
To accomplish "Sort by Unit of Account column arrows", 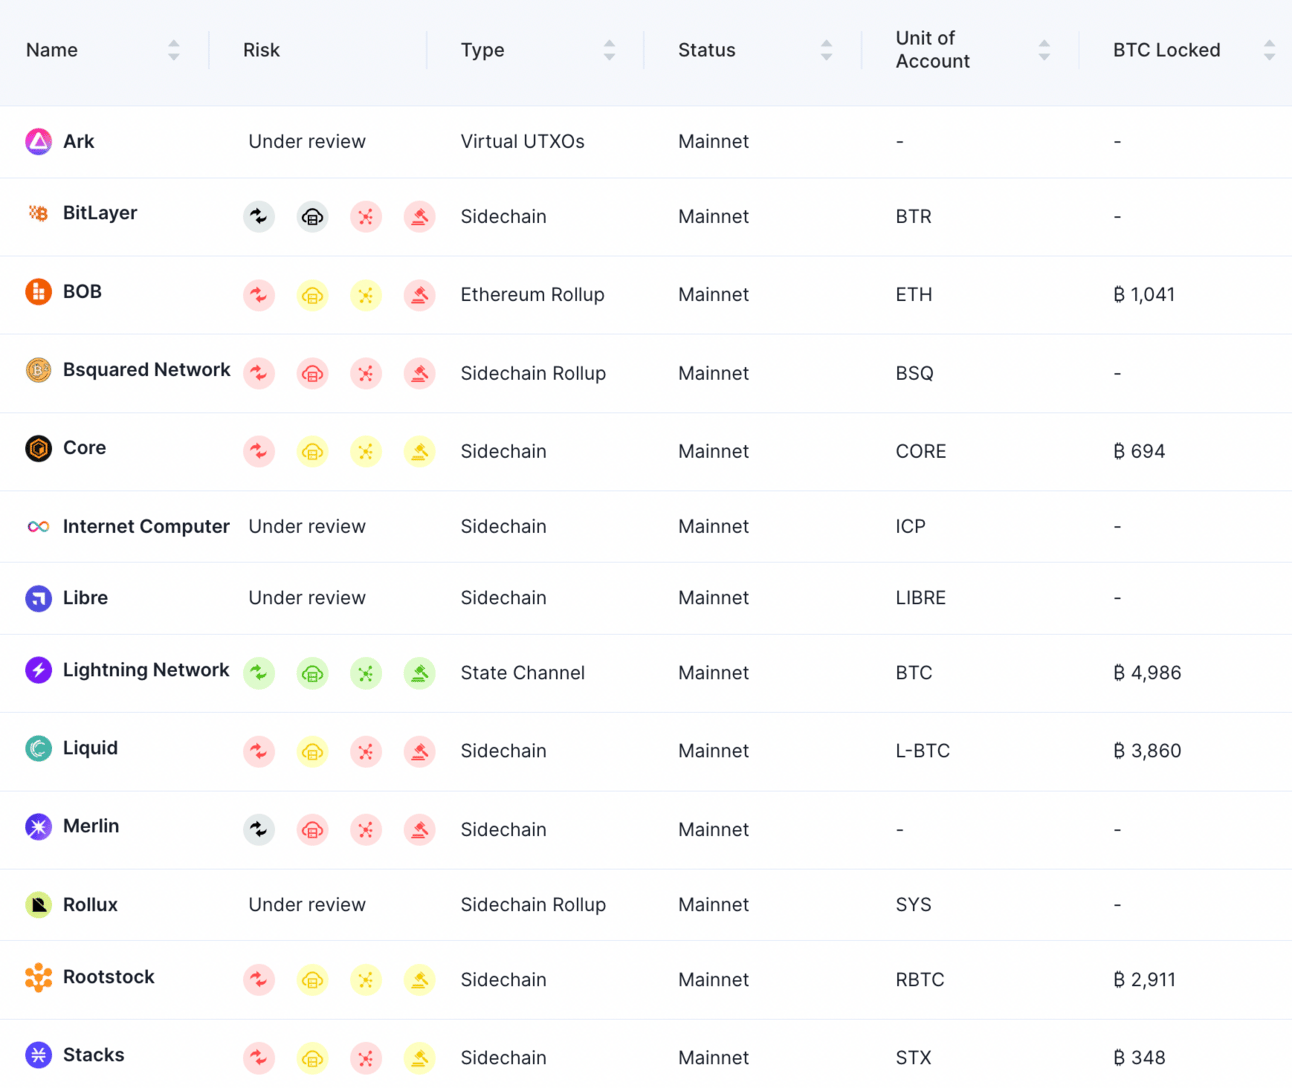I will point(1044,50).
